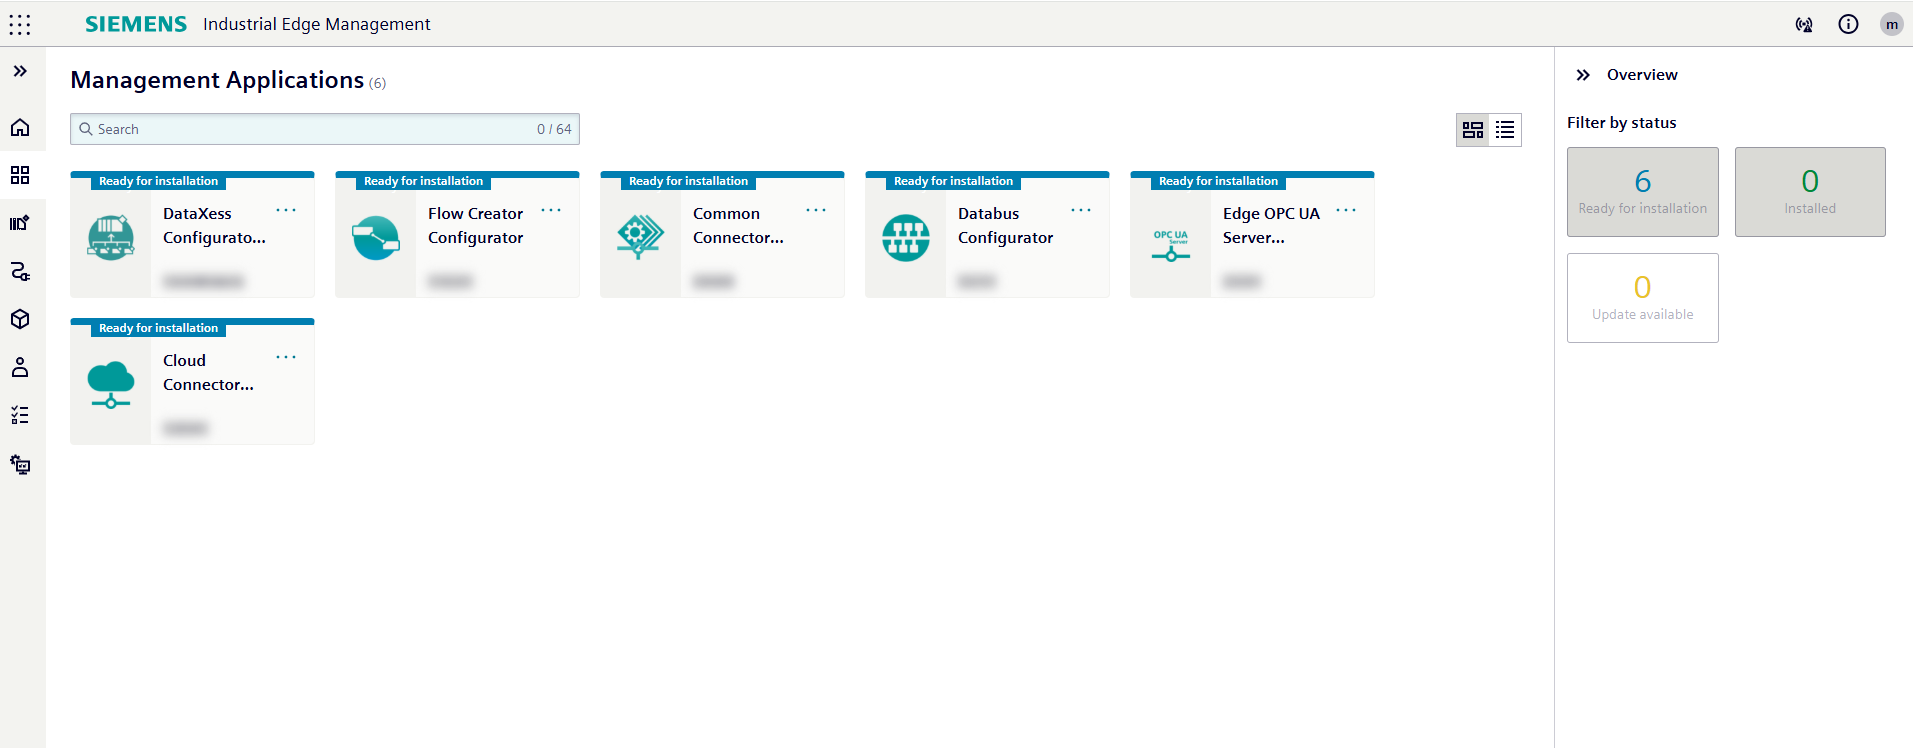The image size is (1913, 748).
Task: Go to the Home sidebar icon
Action: [20, 127]
